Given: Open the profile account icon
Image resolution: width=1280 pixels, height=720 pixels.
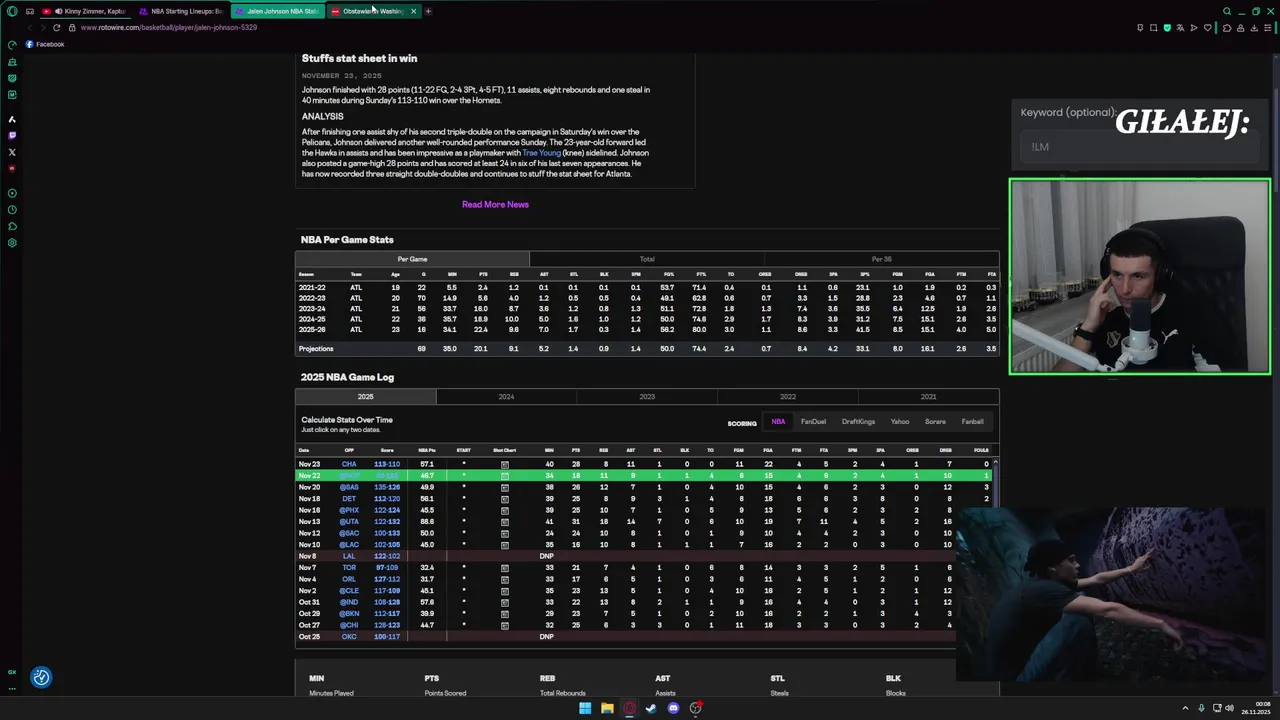Looking at the screenshot, I should 1241,27.
